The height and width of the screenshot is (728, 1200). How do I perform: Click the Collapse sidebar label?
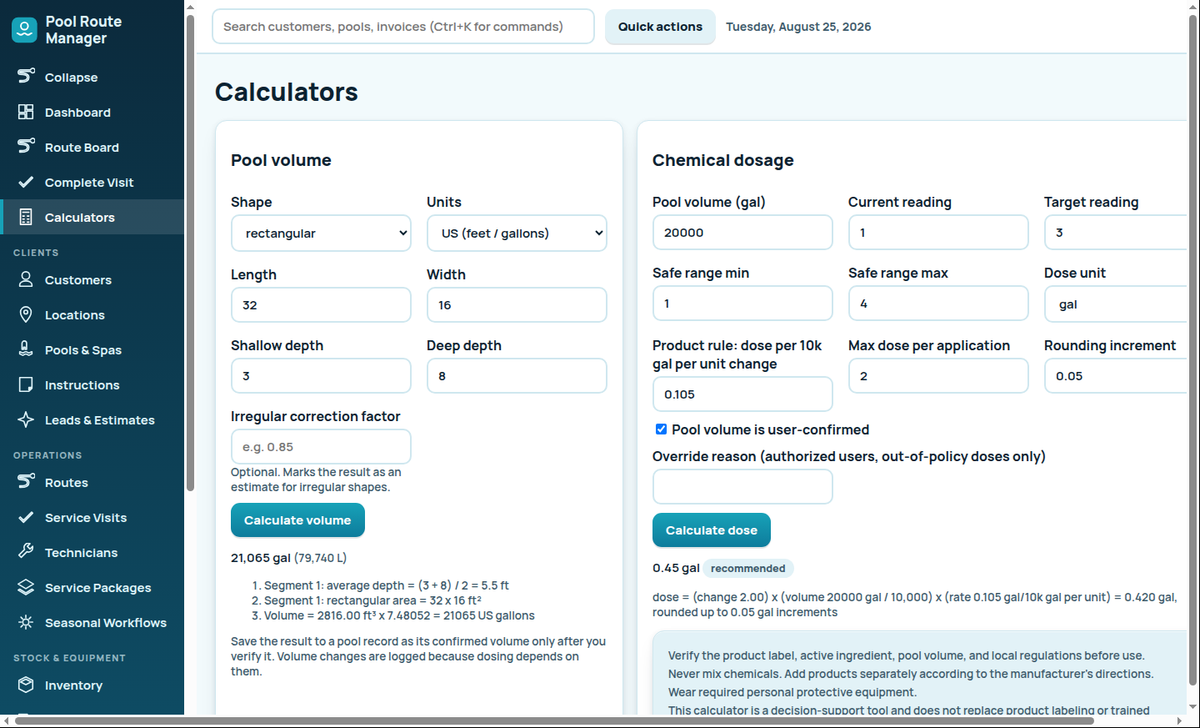(x=71, y=77)
